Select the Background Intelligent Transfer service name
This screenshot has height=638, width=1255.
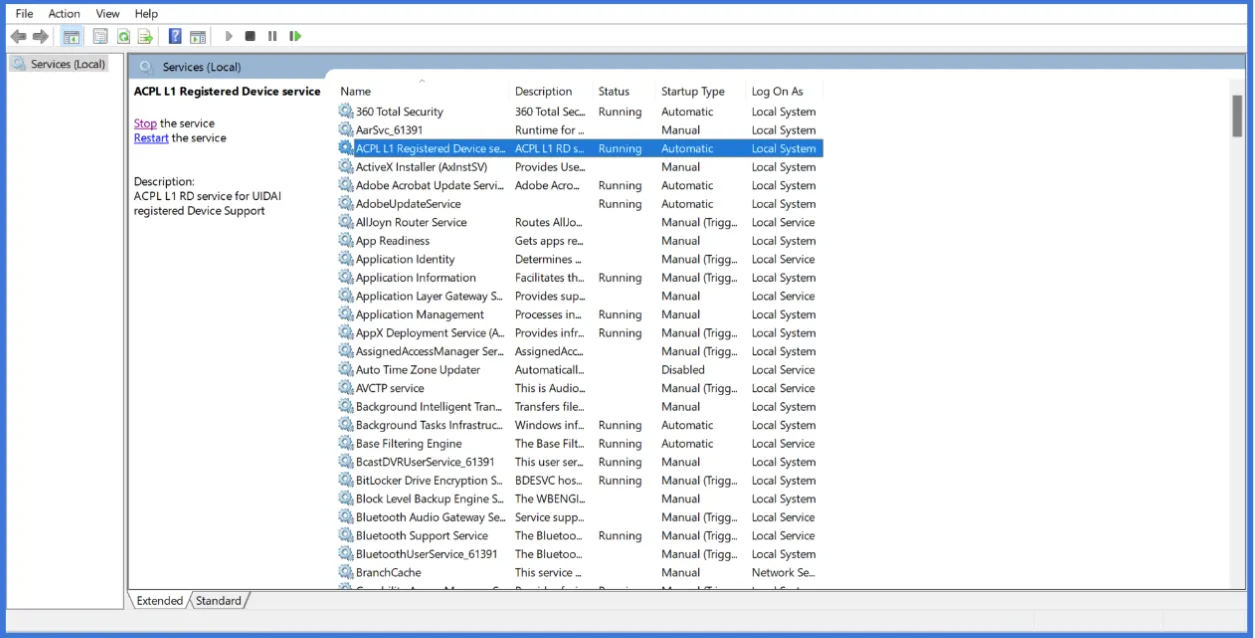430,407
